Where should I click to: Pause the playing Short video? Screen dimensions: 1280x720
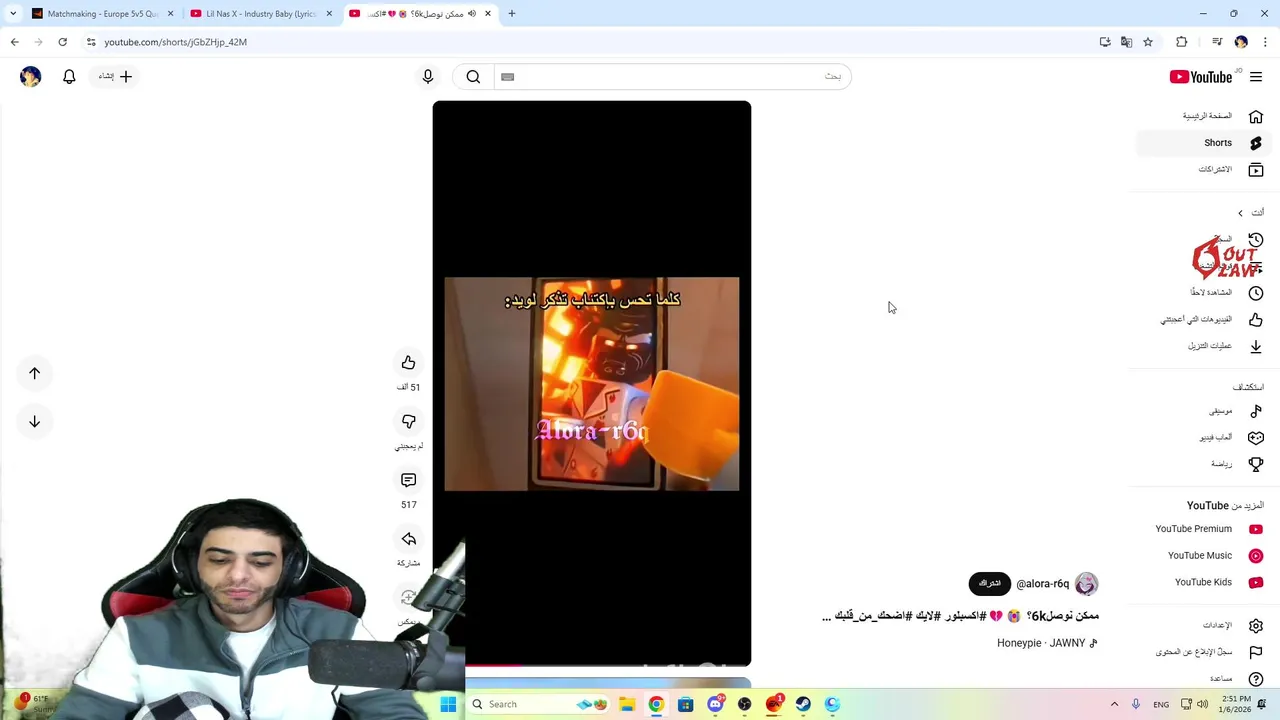592,383
